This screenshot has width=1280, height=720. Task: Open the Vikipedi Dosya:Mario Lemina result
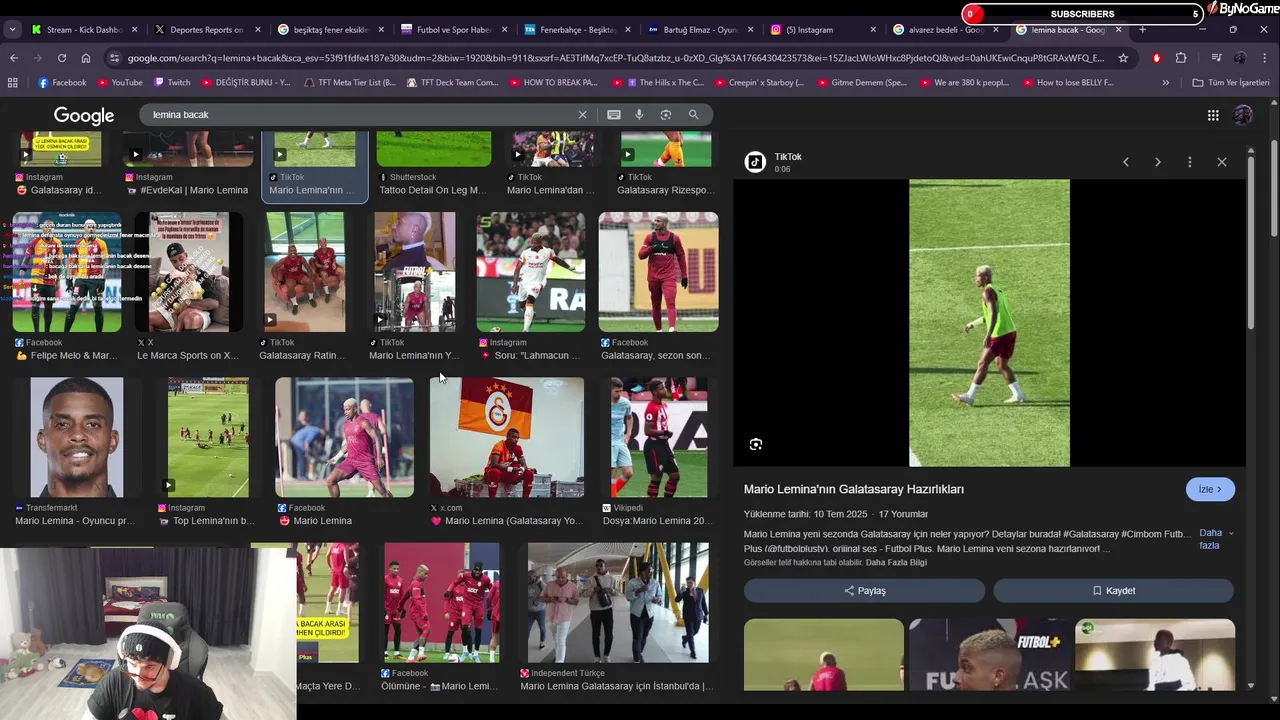pyautogui.click(x=659, y=437)
